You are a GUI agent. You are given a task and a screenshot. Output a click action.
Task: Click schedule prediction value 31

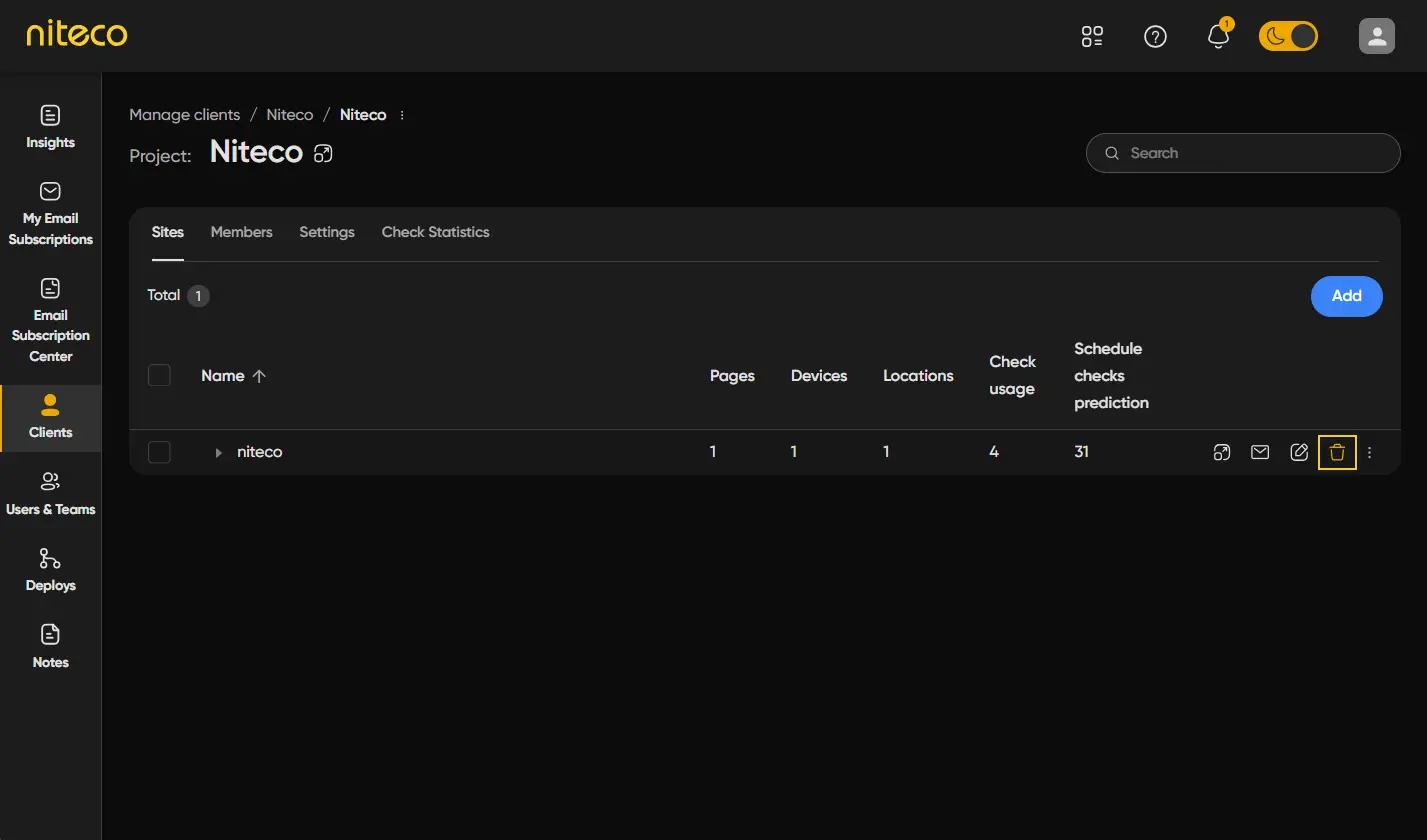click(1081, 452)
